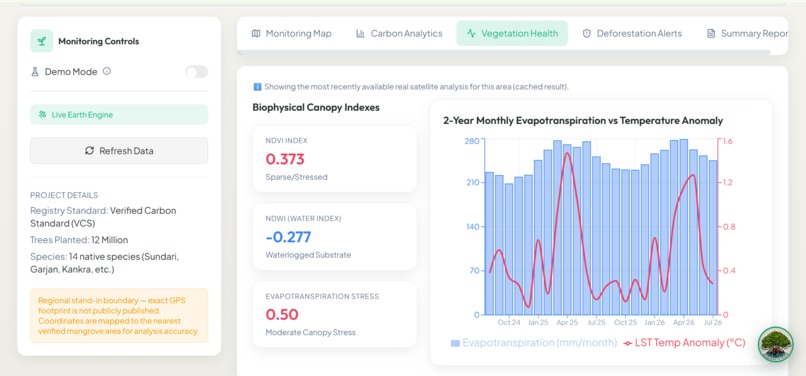Viewport: 806px width, 376px height.
Task: Open the Deforestation Alerts tab
Action: (x=632, y=33)
